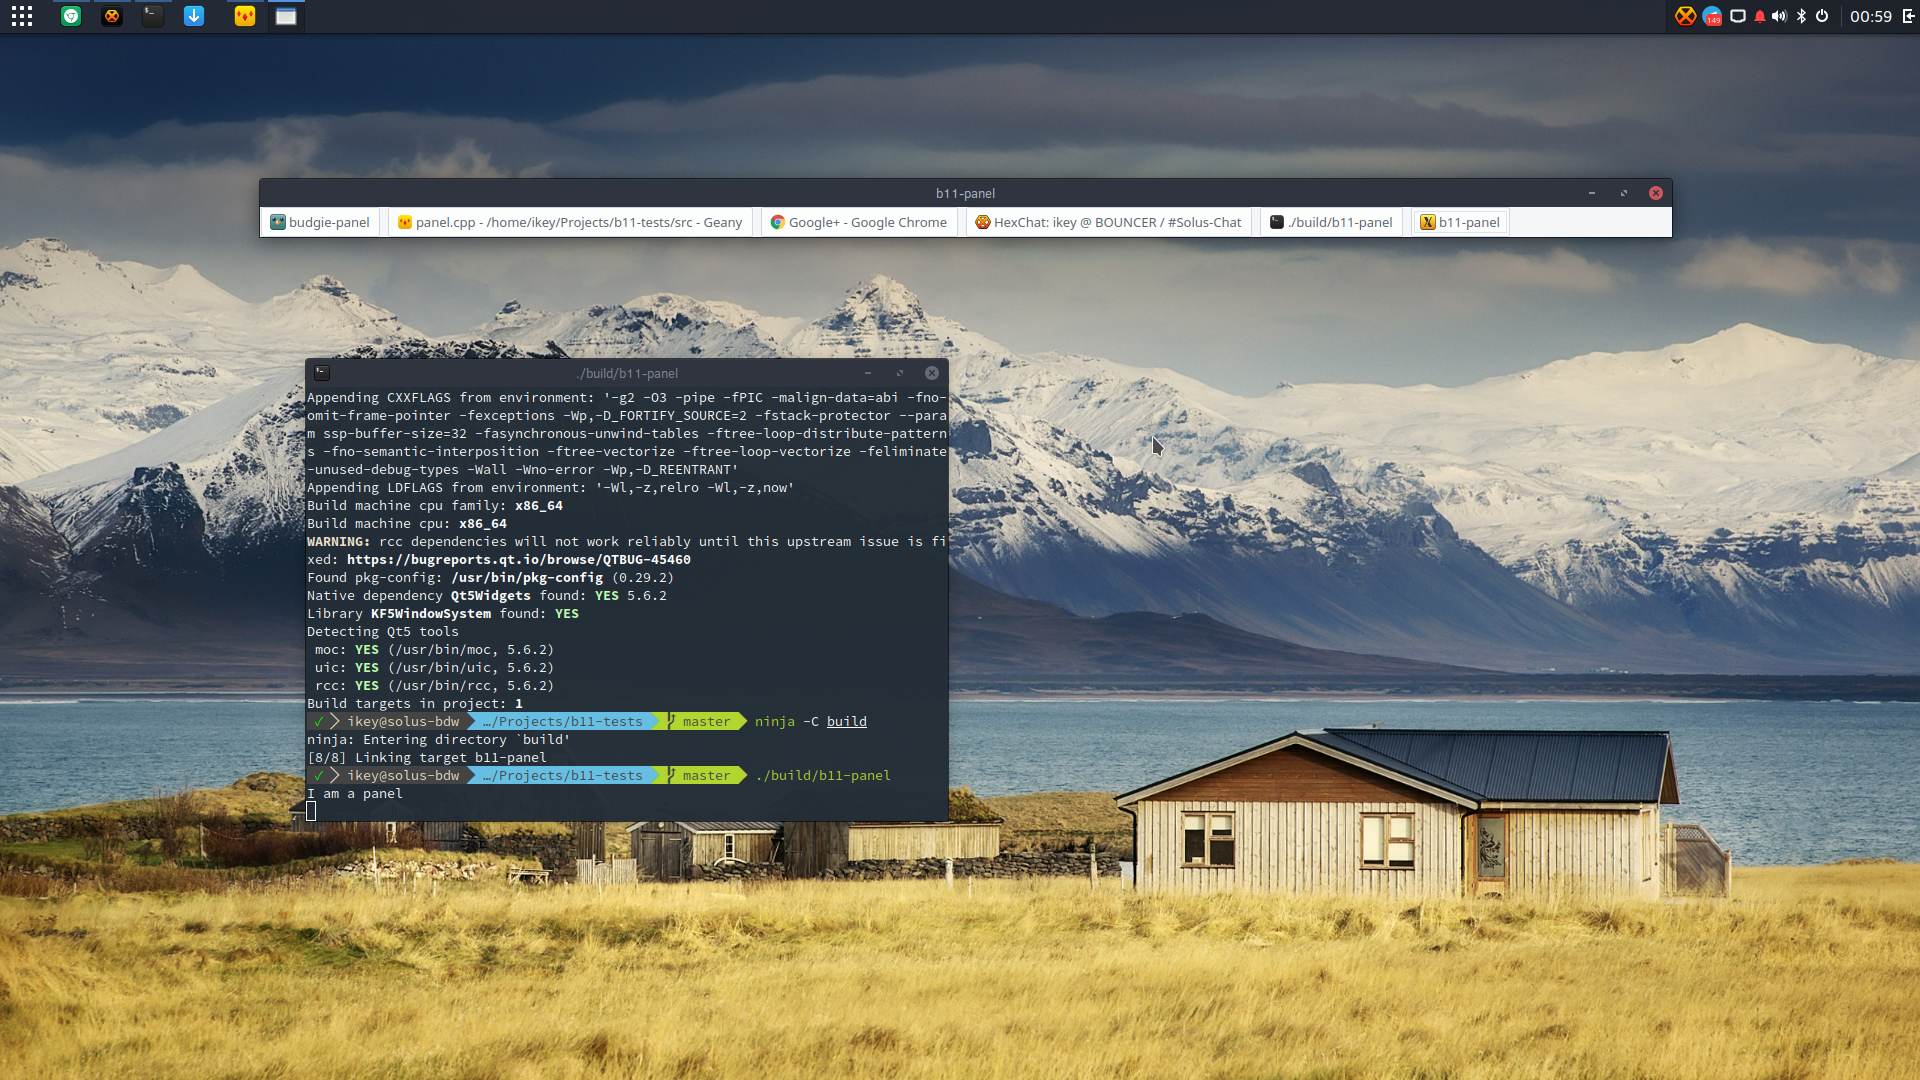Switch to ./build/b11-panel task entry
Image resolution: width=1920 pixels, height=1080 pixels.
coord(1331,222)
